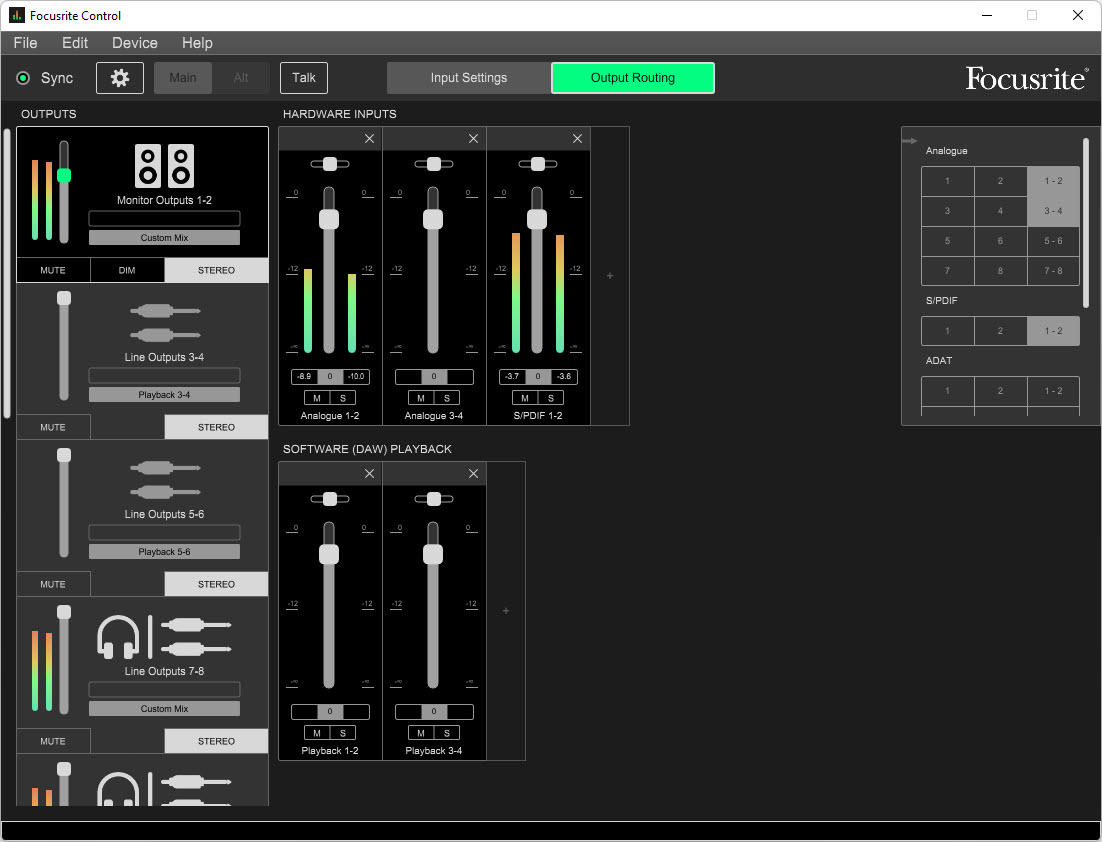Remove the S/PDIF 1-2 channel with X
This screenshot has height=842, width=1102.
(577, 138)
